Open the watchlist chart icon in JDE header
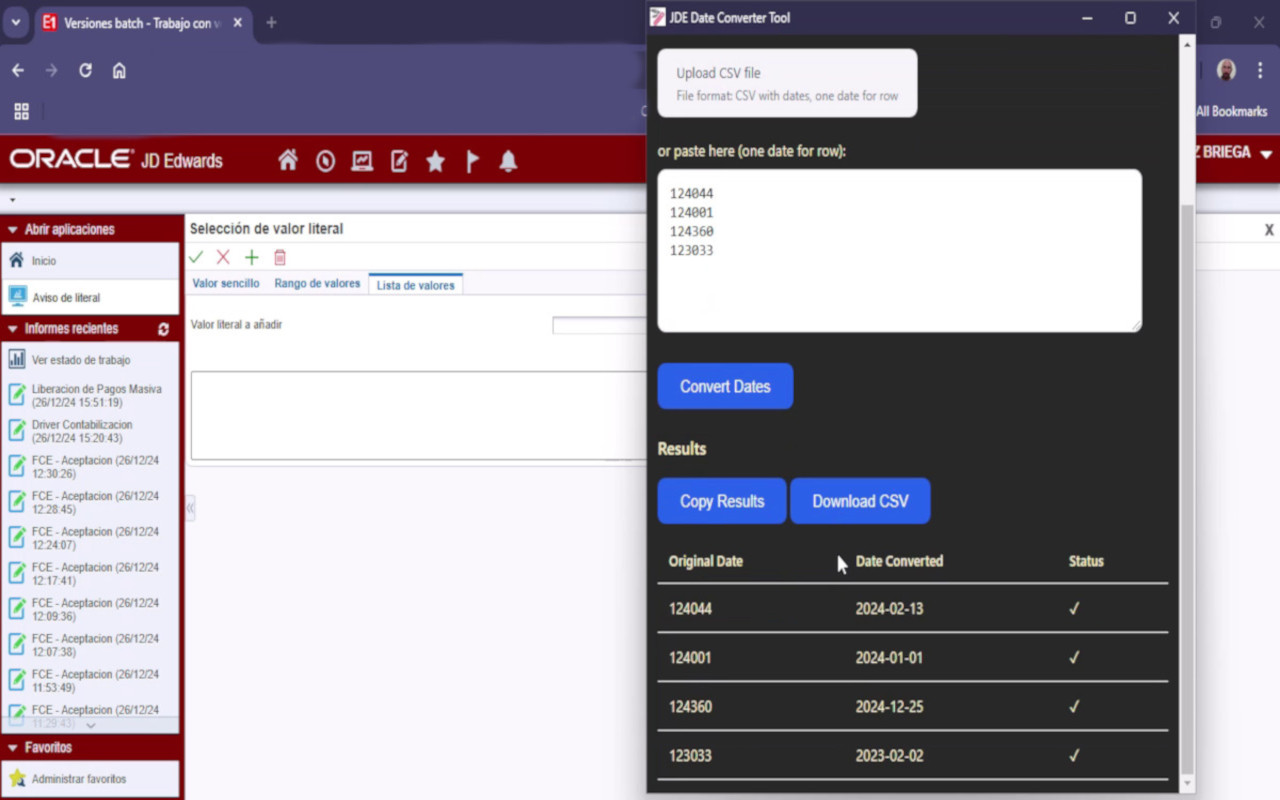Screen dimensions: 1280x800 tap(361, 160)
